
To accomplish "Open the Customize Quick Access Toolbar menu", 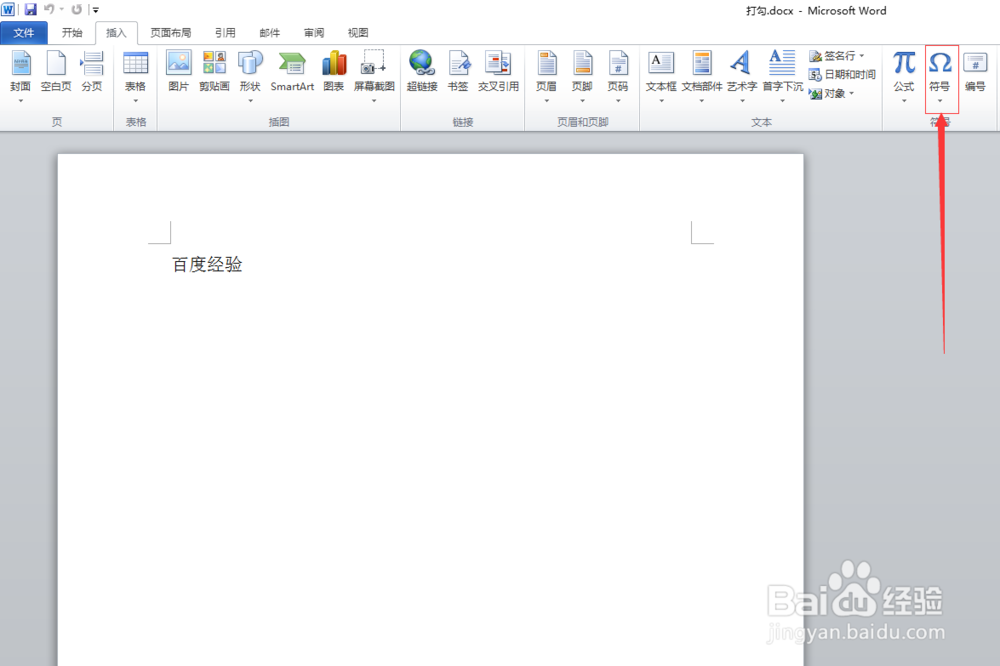I will pyautogui.click(x=95, y=10).
